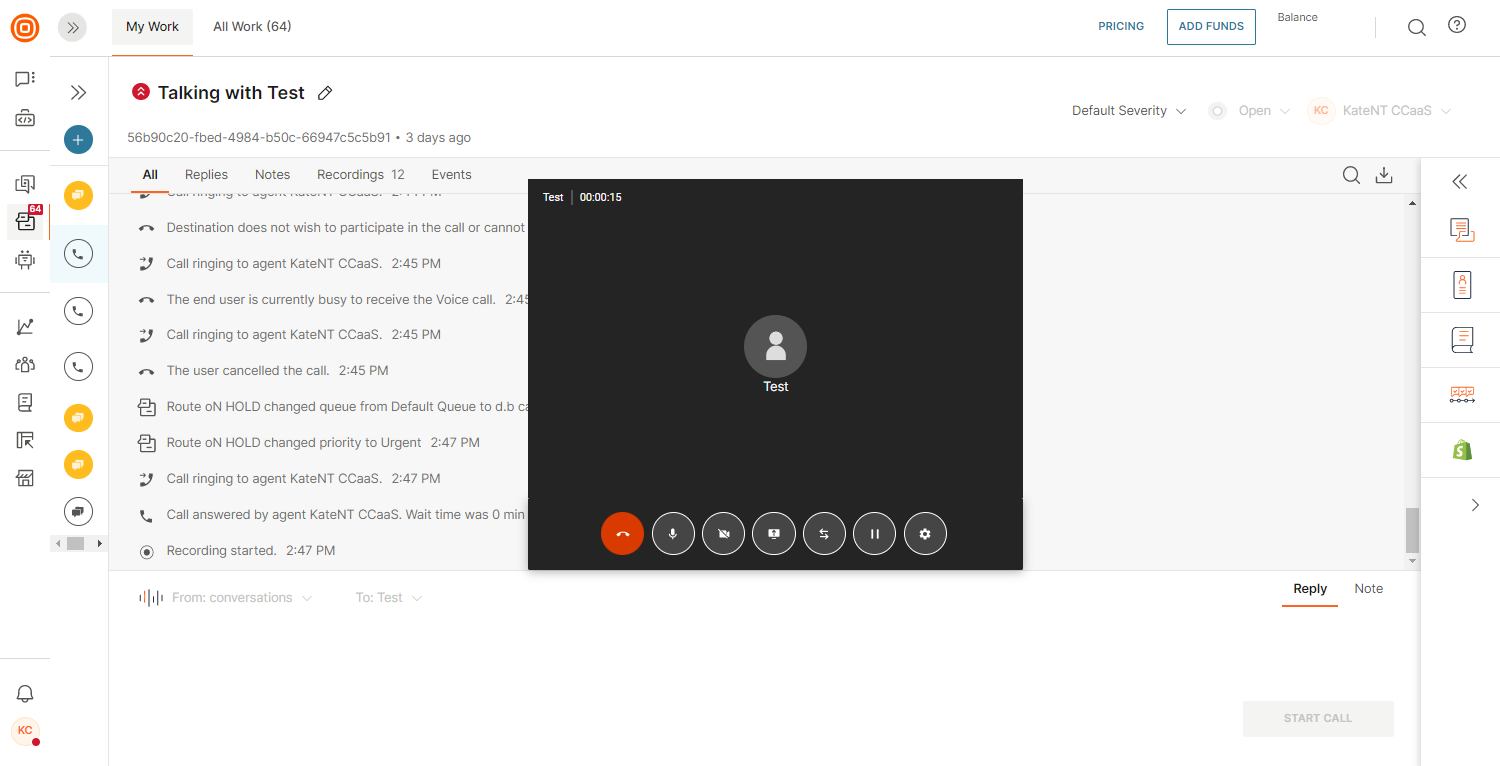Hang up the call with Test
This screenshot has height=766, width=1500.
pyautogui.click(x=622, y=534)
